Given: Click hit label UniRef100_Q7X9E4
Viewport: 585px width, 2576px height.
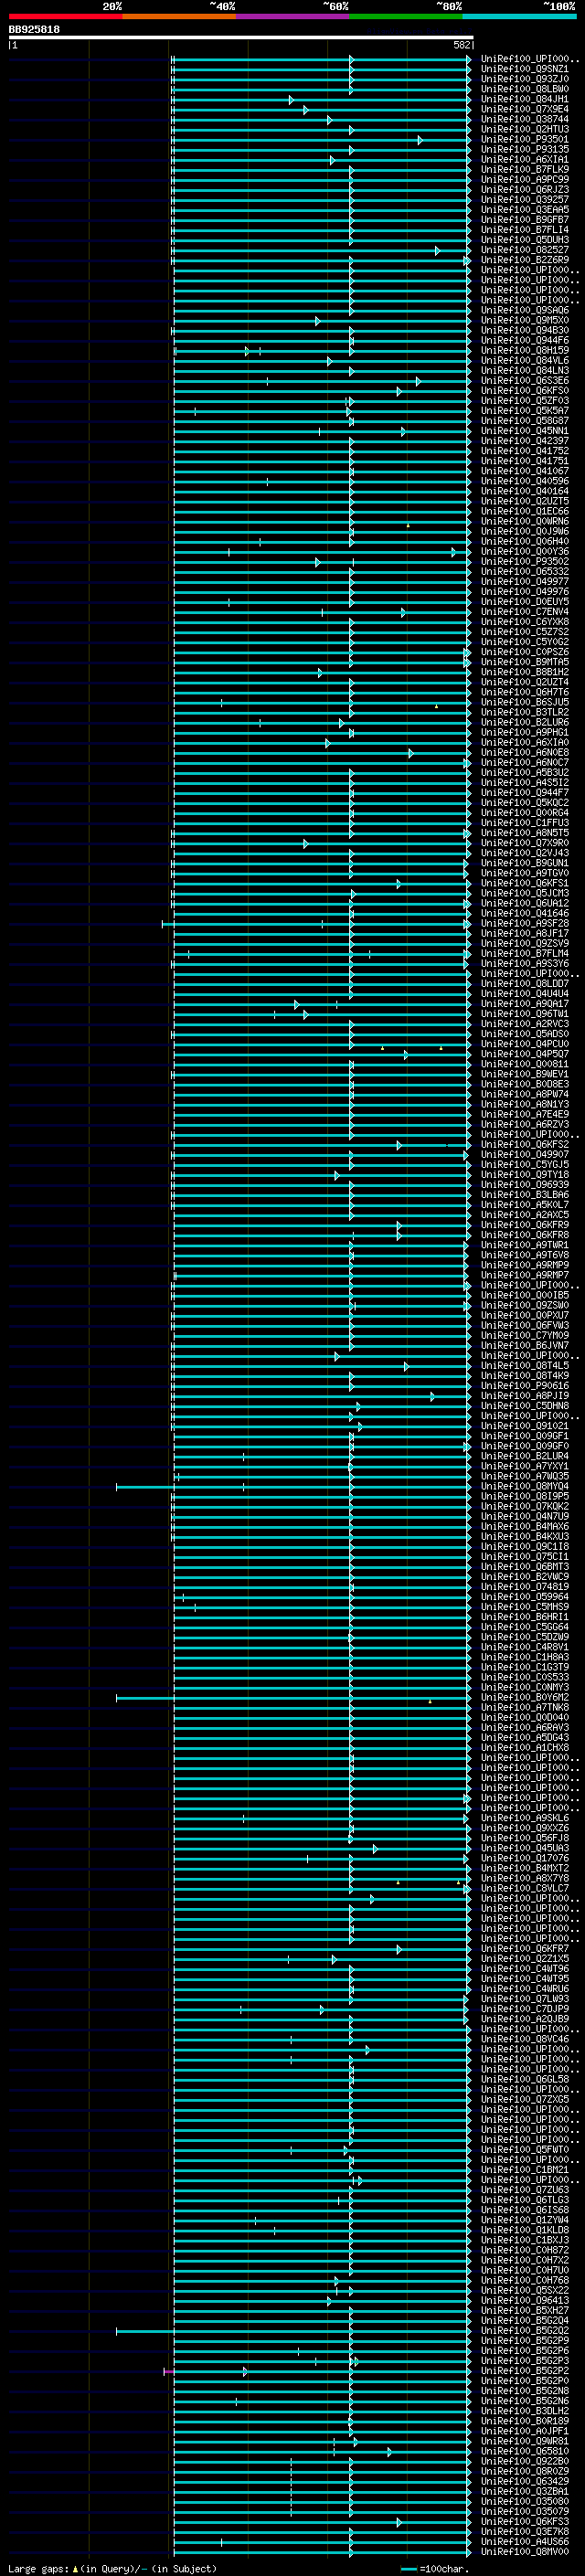Looking at the screenshot, I should [525, 109].
